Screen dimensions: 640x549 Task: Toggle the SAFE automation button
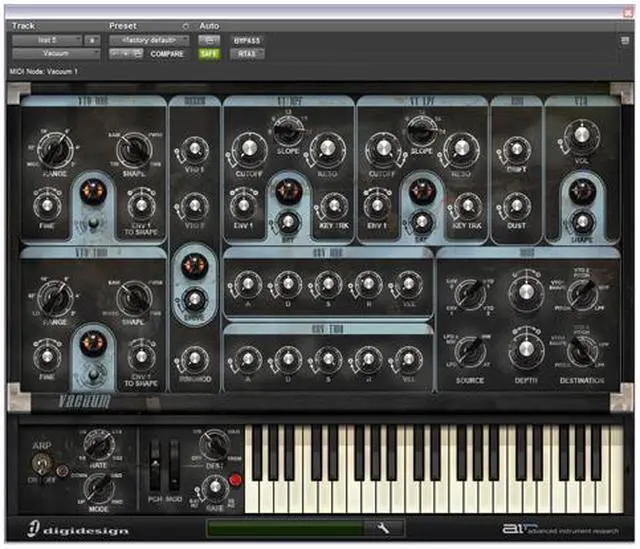(209, 53)
